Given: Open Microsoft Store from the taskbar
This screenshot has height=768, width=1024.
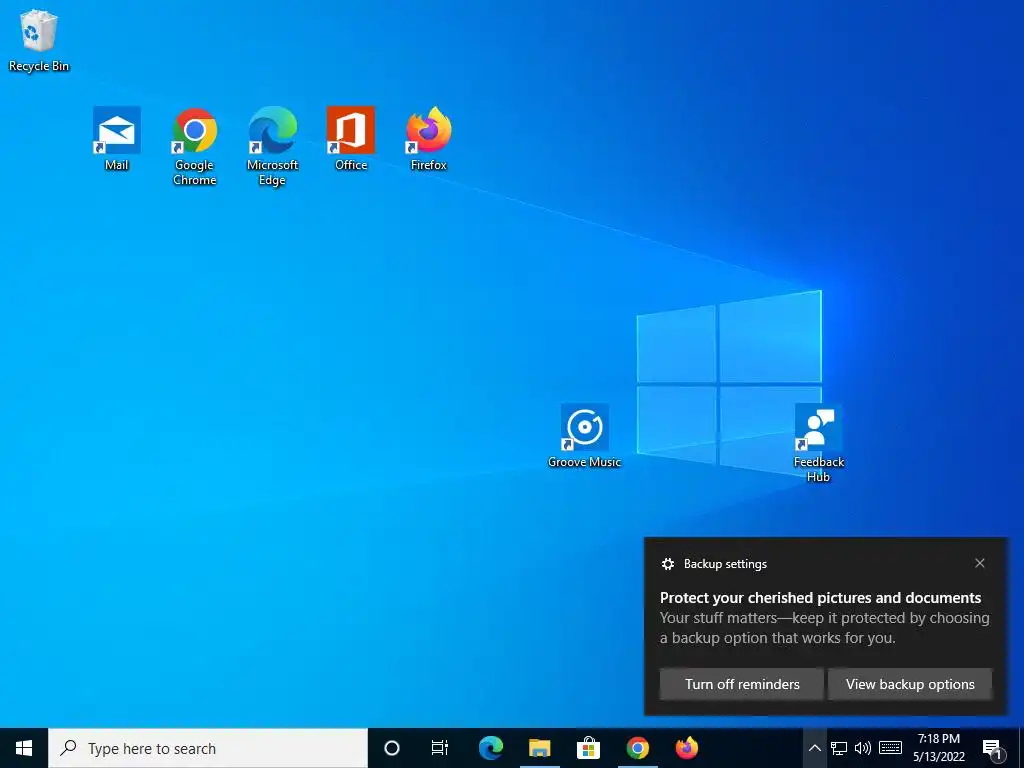Looking at the screenshot, I should pos(588,748).
